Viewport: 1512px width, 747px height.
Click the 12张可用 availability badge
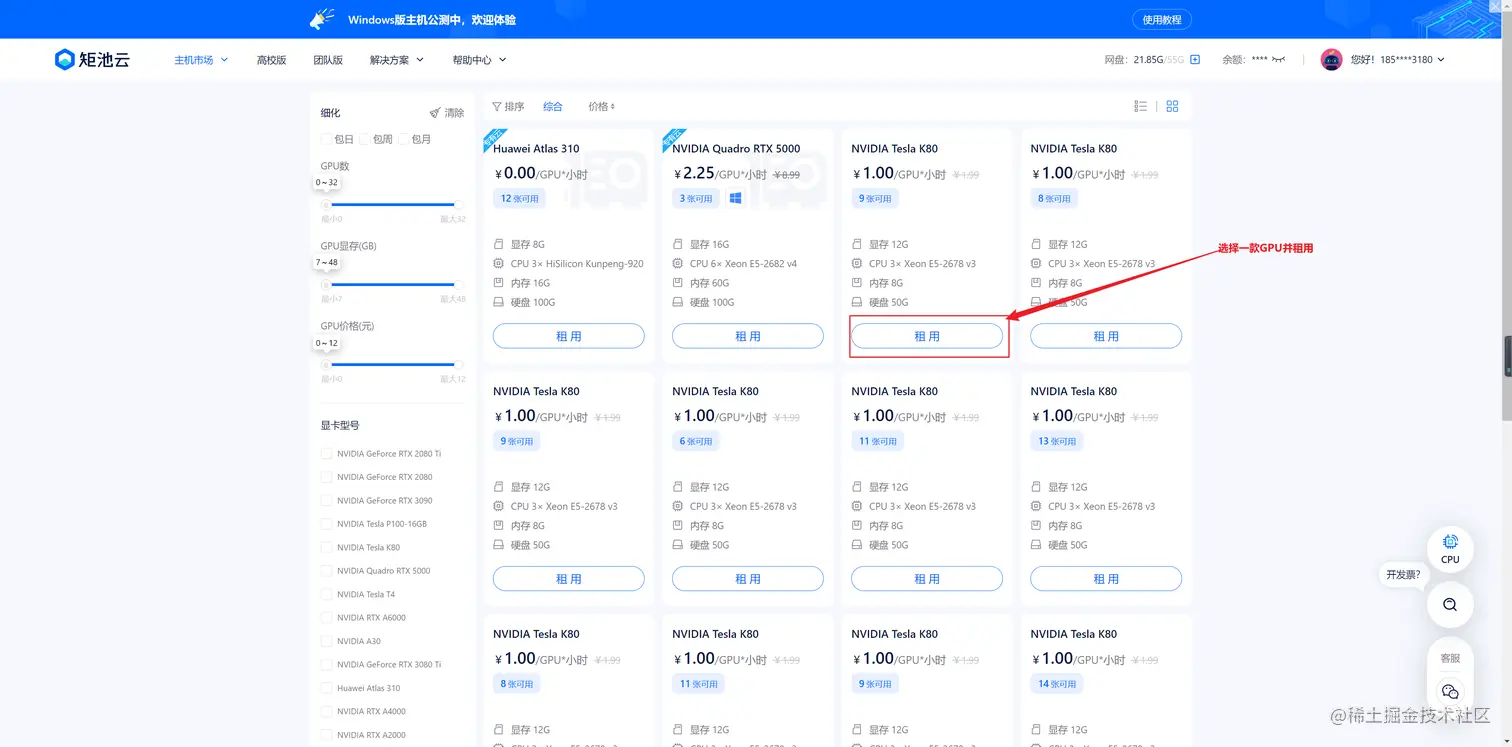519,198
